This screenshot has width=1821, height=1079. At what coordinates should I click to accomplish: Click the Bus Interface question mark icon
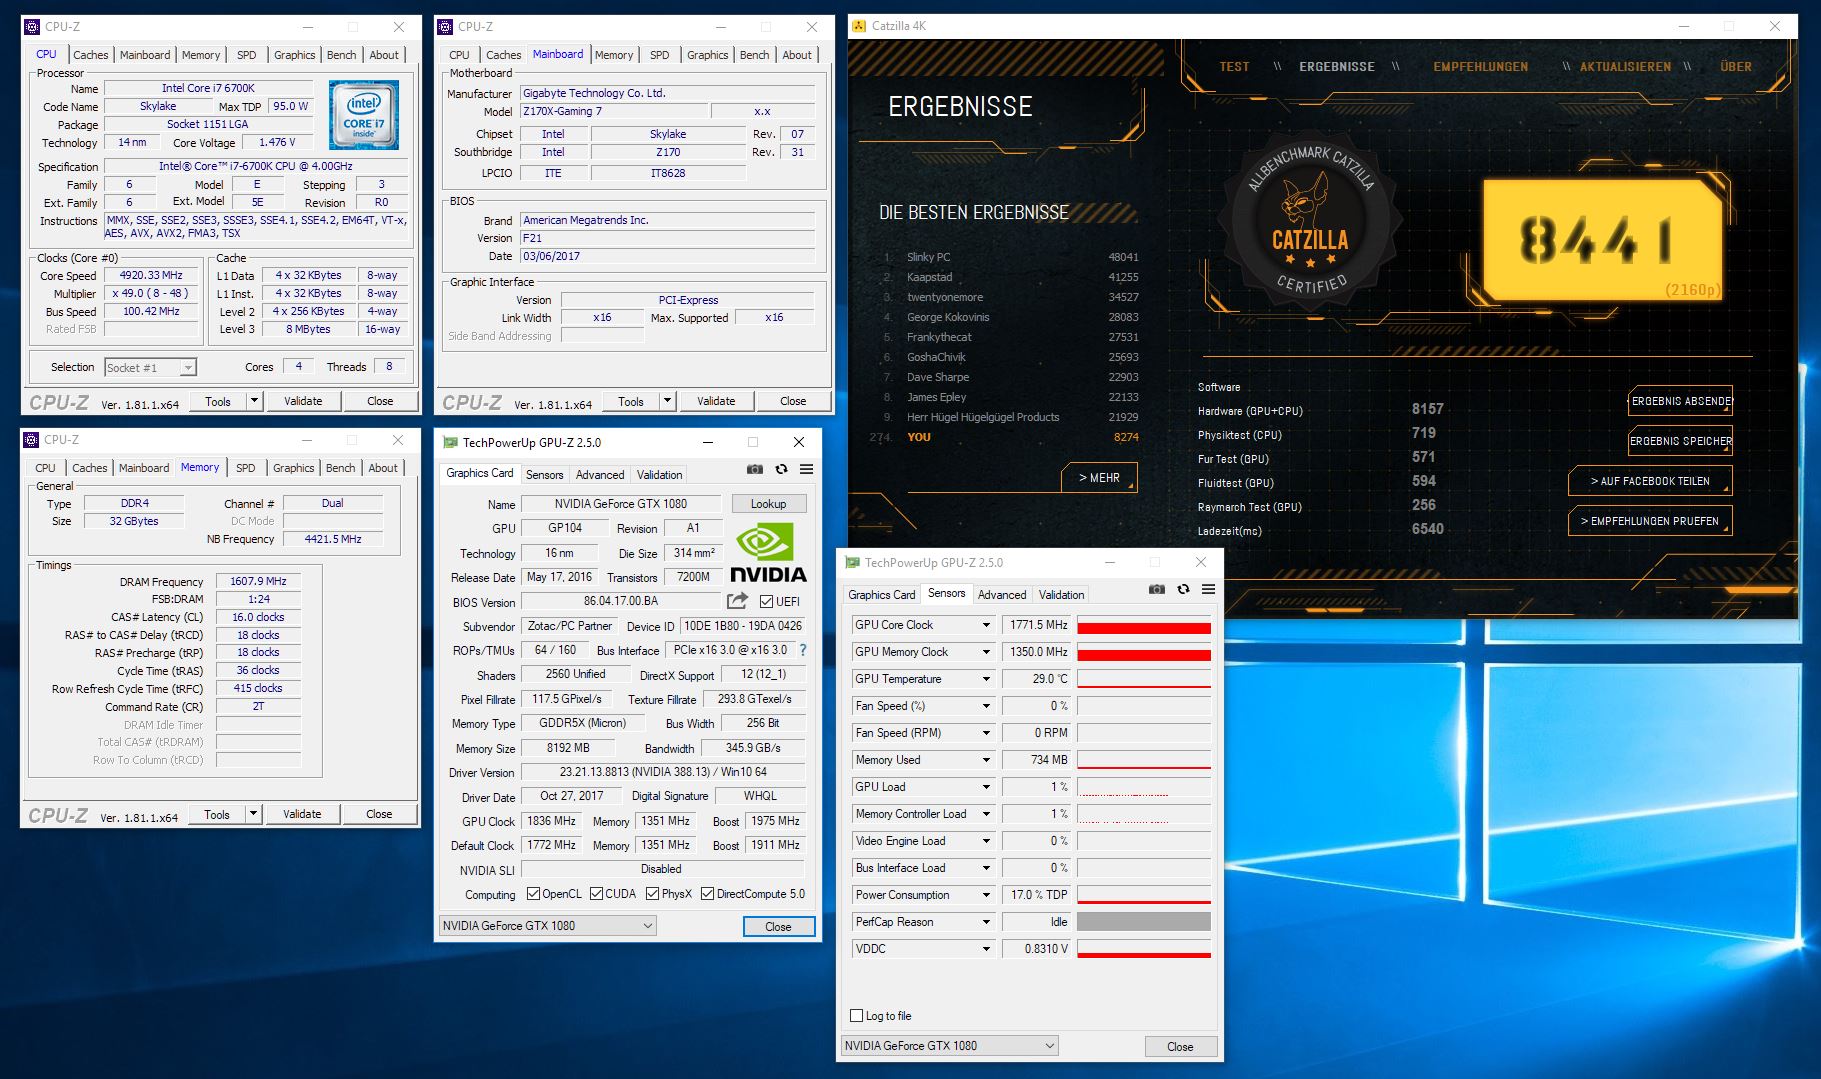click(803, 650)
